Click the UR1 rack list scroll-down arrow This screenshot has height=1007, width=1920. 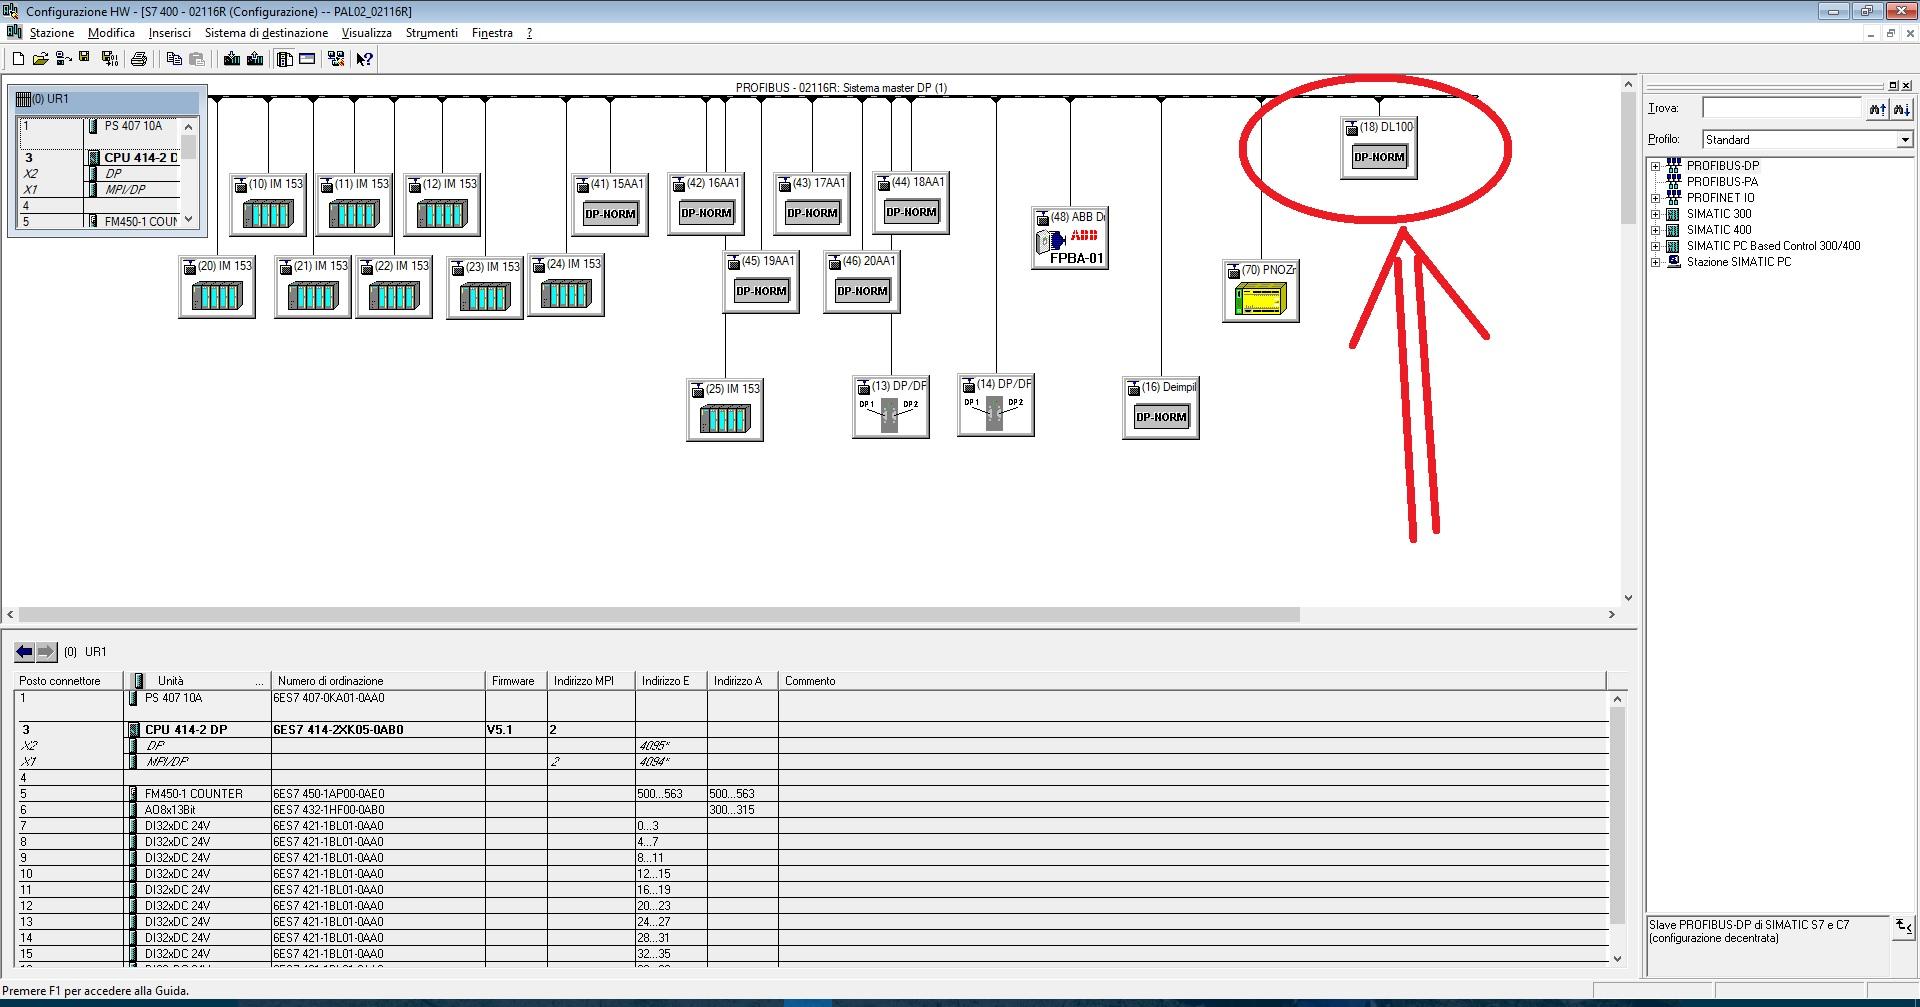pos(188,220)
